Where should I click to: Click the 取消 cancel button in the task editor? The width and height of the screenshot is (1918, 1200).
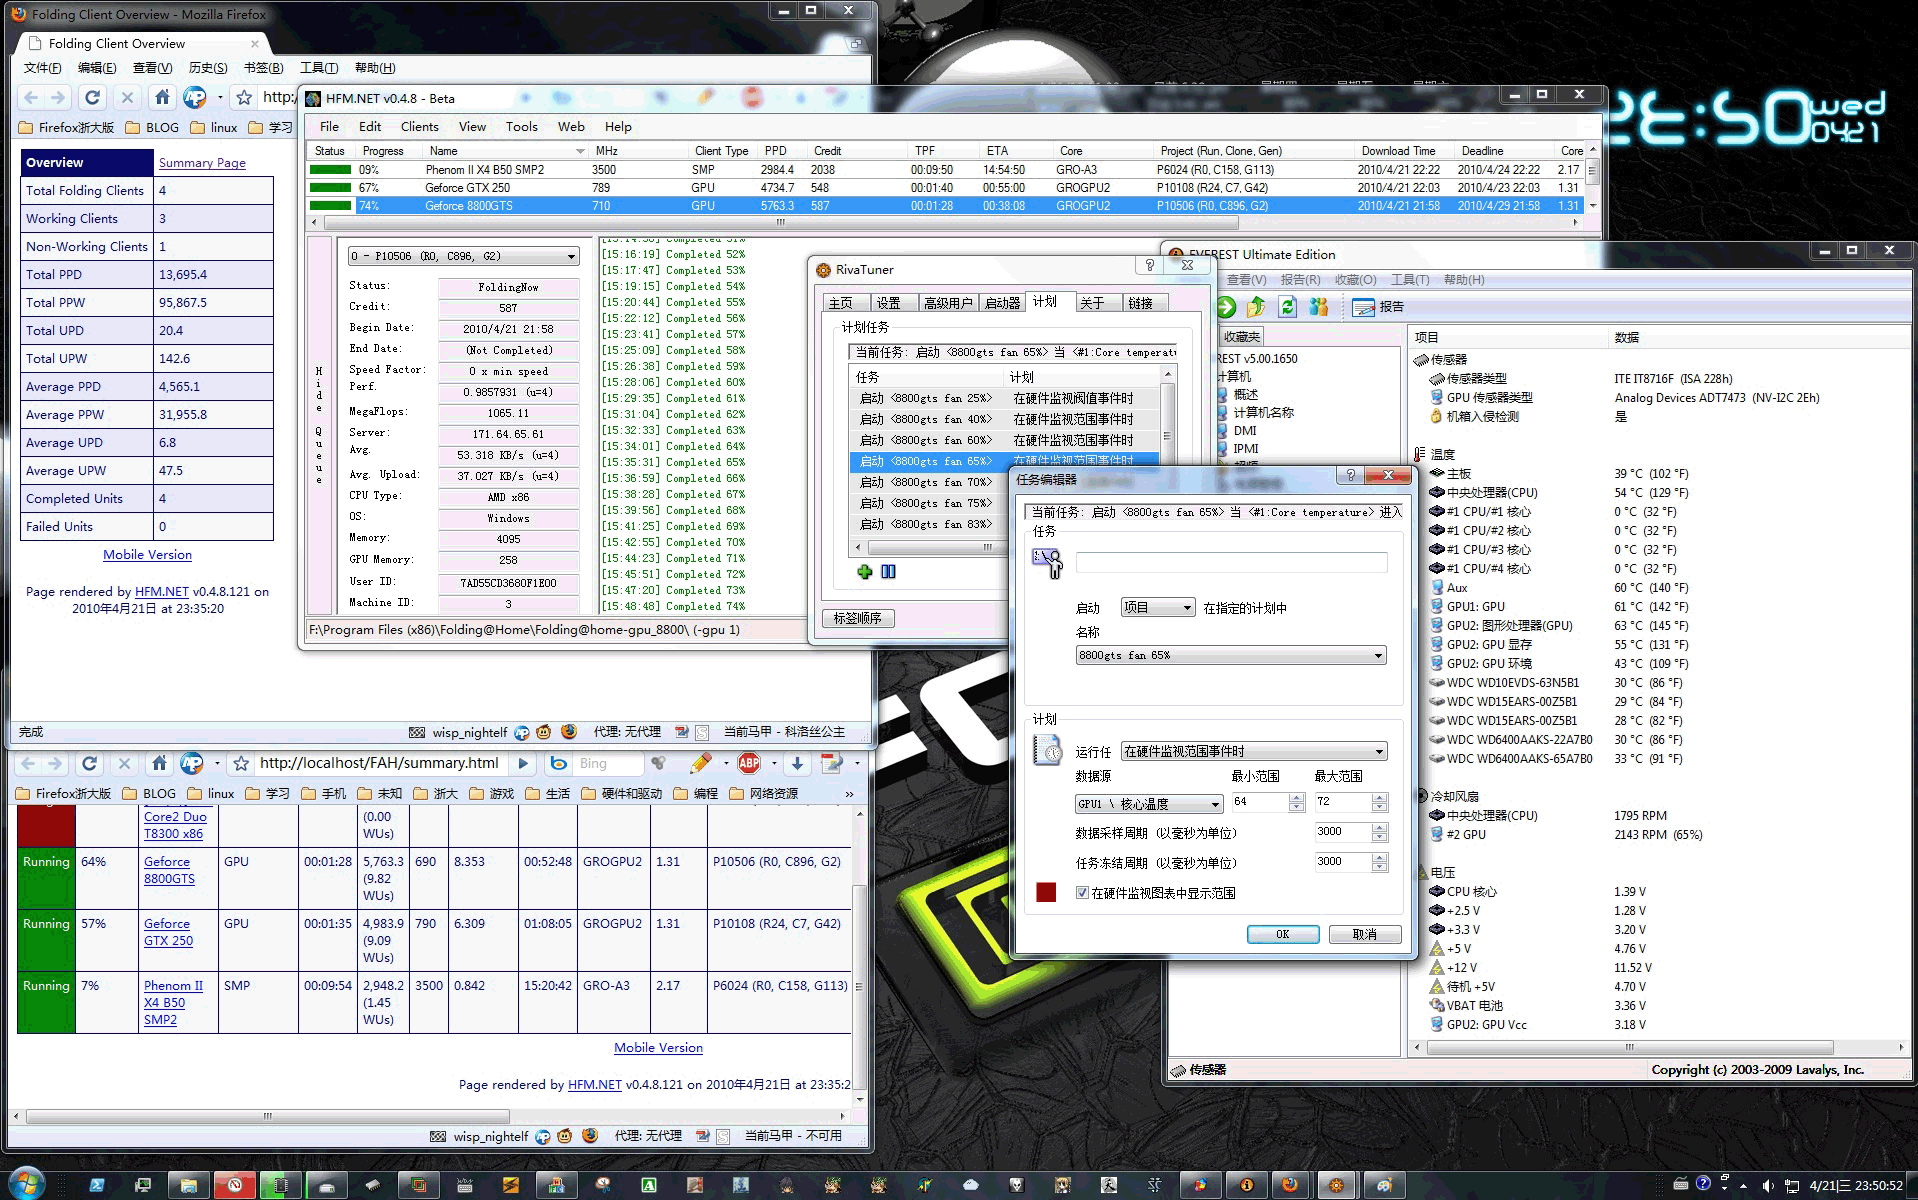(x=1364, y=934)
